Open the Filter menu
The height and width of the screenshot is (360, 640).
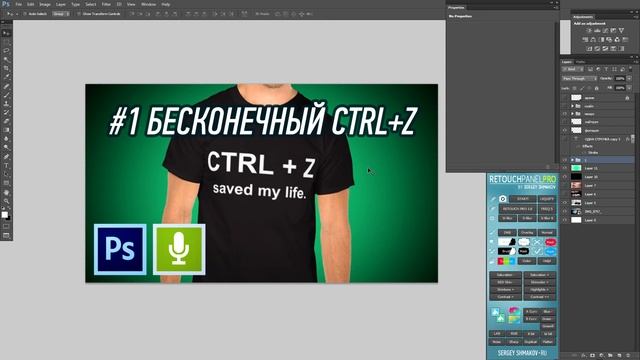(x=106, y=4)
